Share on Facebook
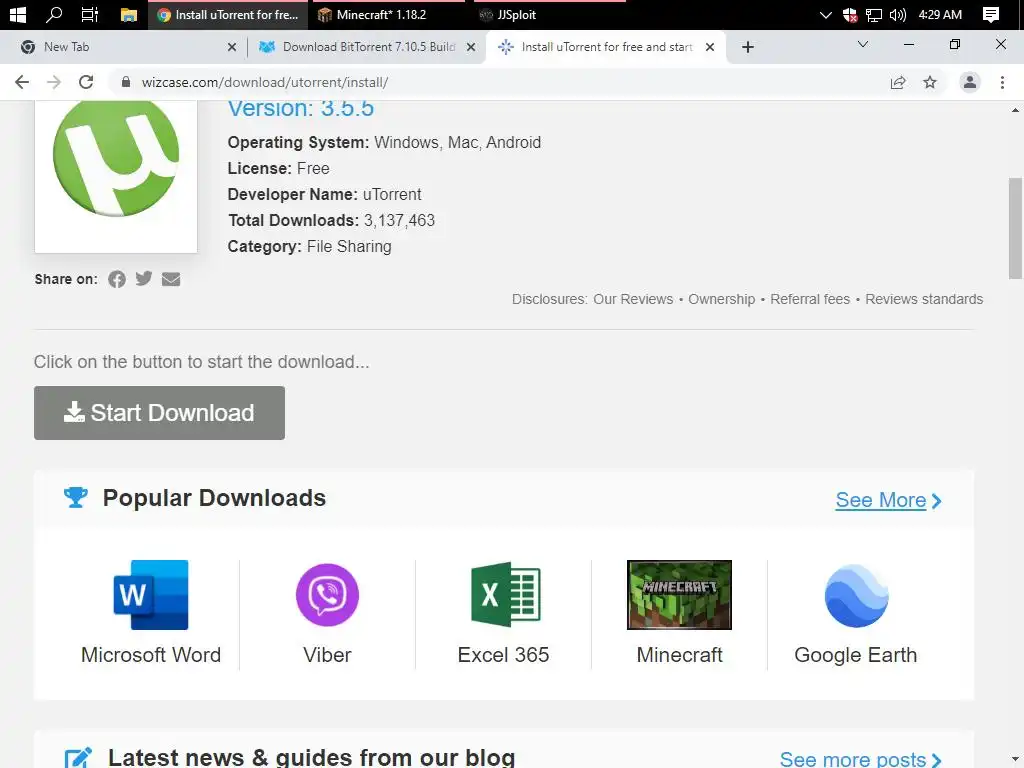The image size is (1024, 768). coord(117,280)
